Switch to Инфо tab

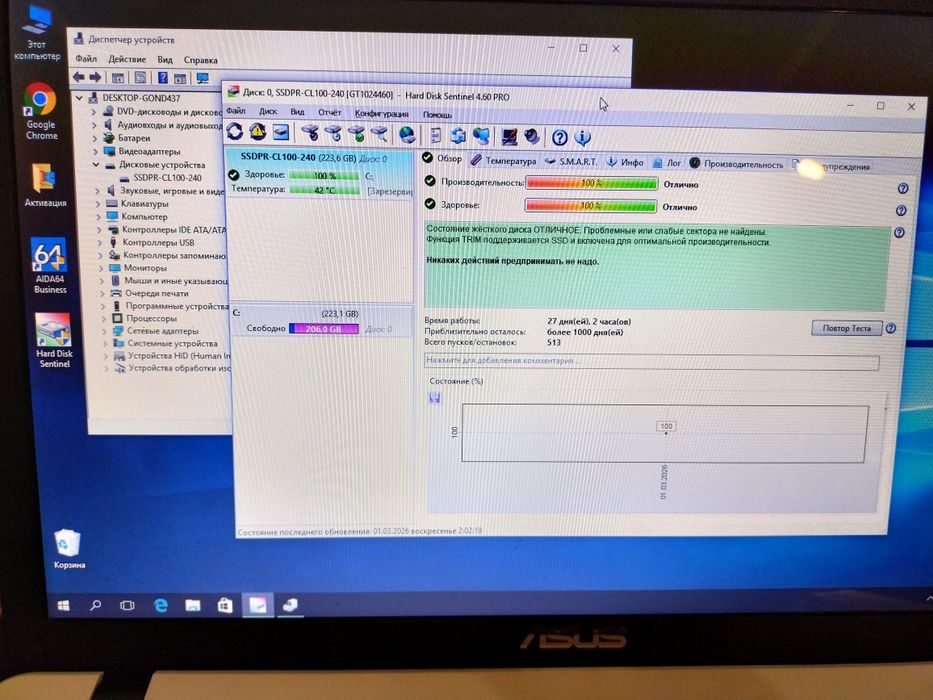[625, 162]
